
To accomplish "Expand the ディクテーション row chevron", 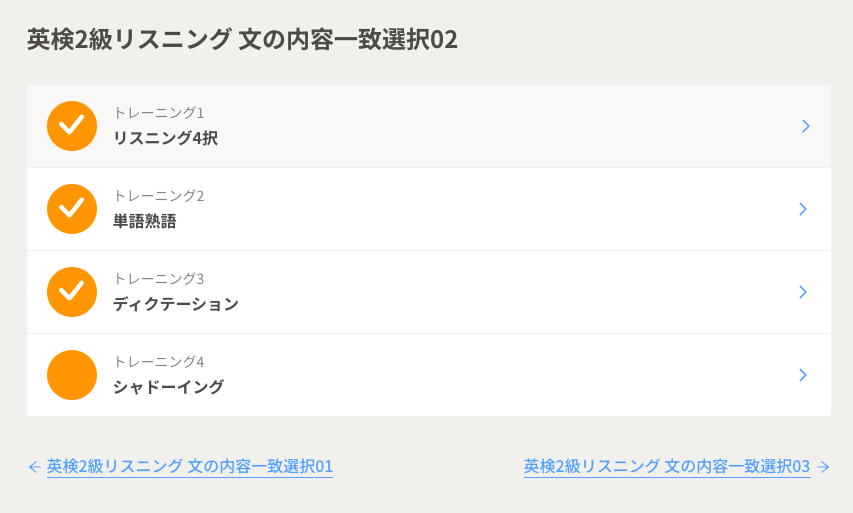I will (x=803, y=292).
